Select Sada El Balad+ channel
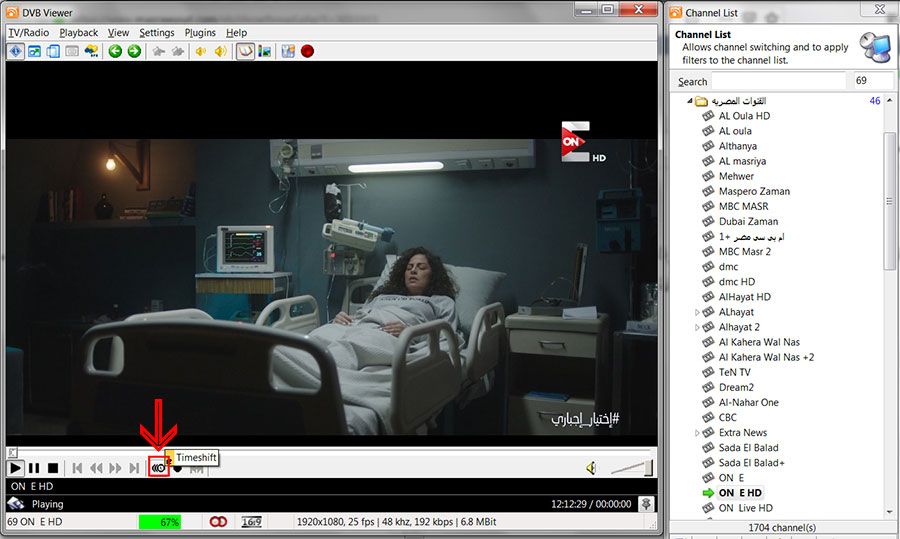 point(751,463)
